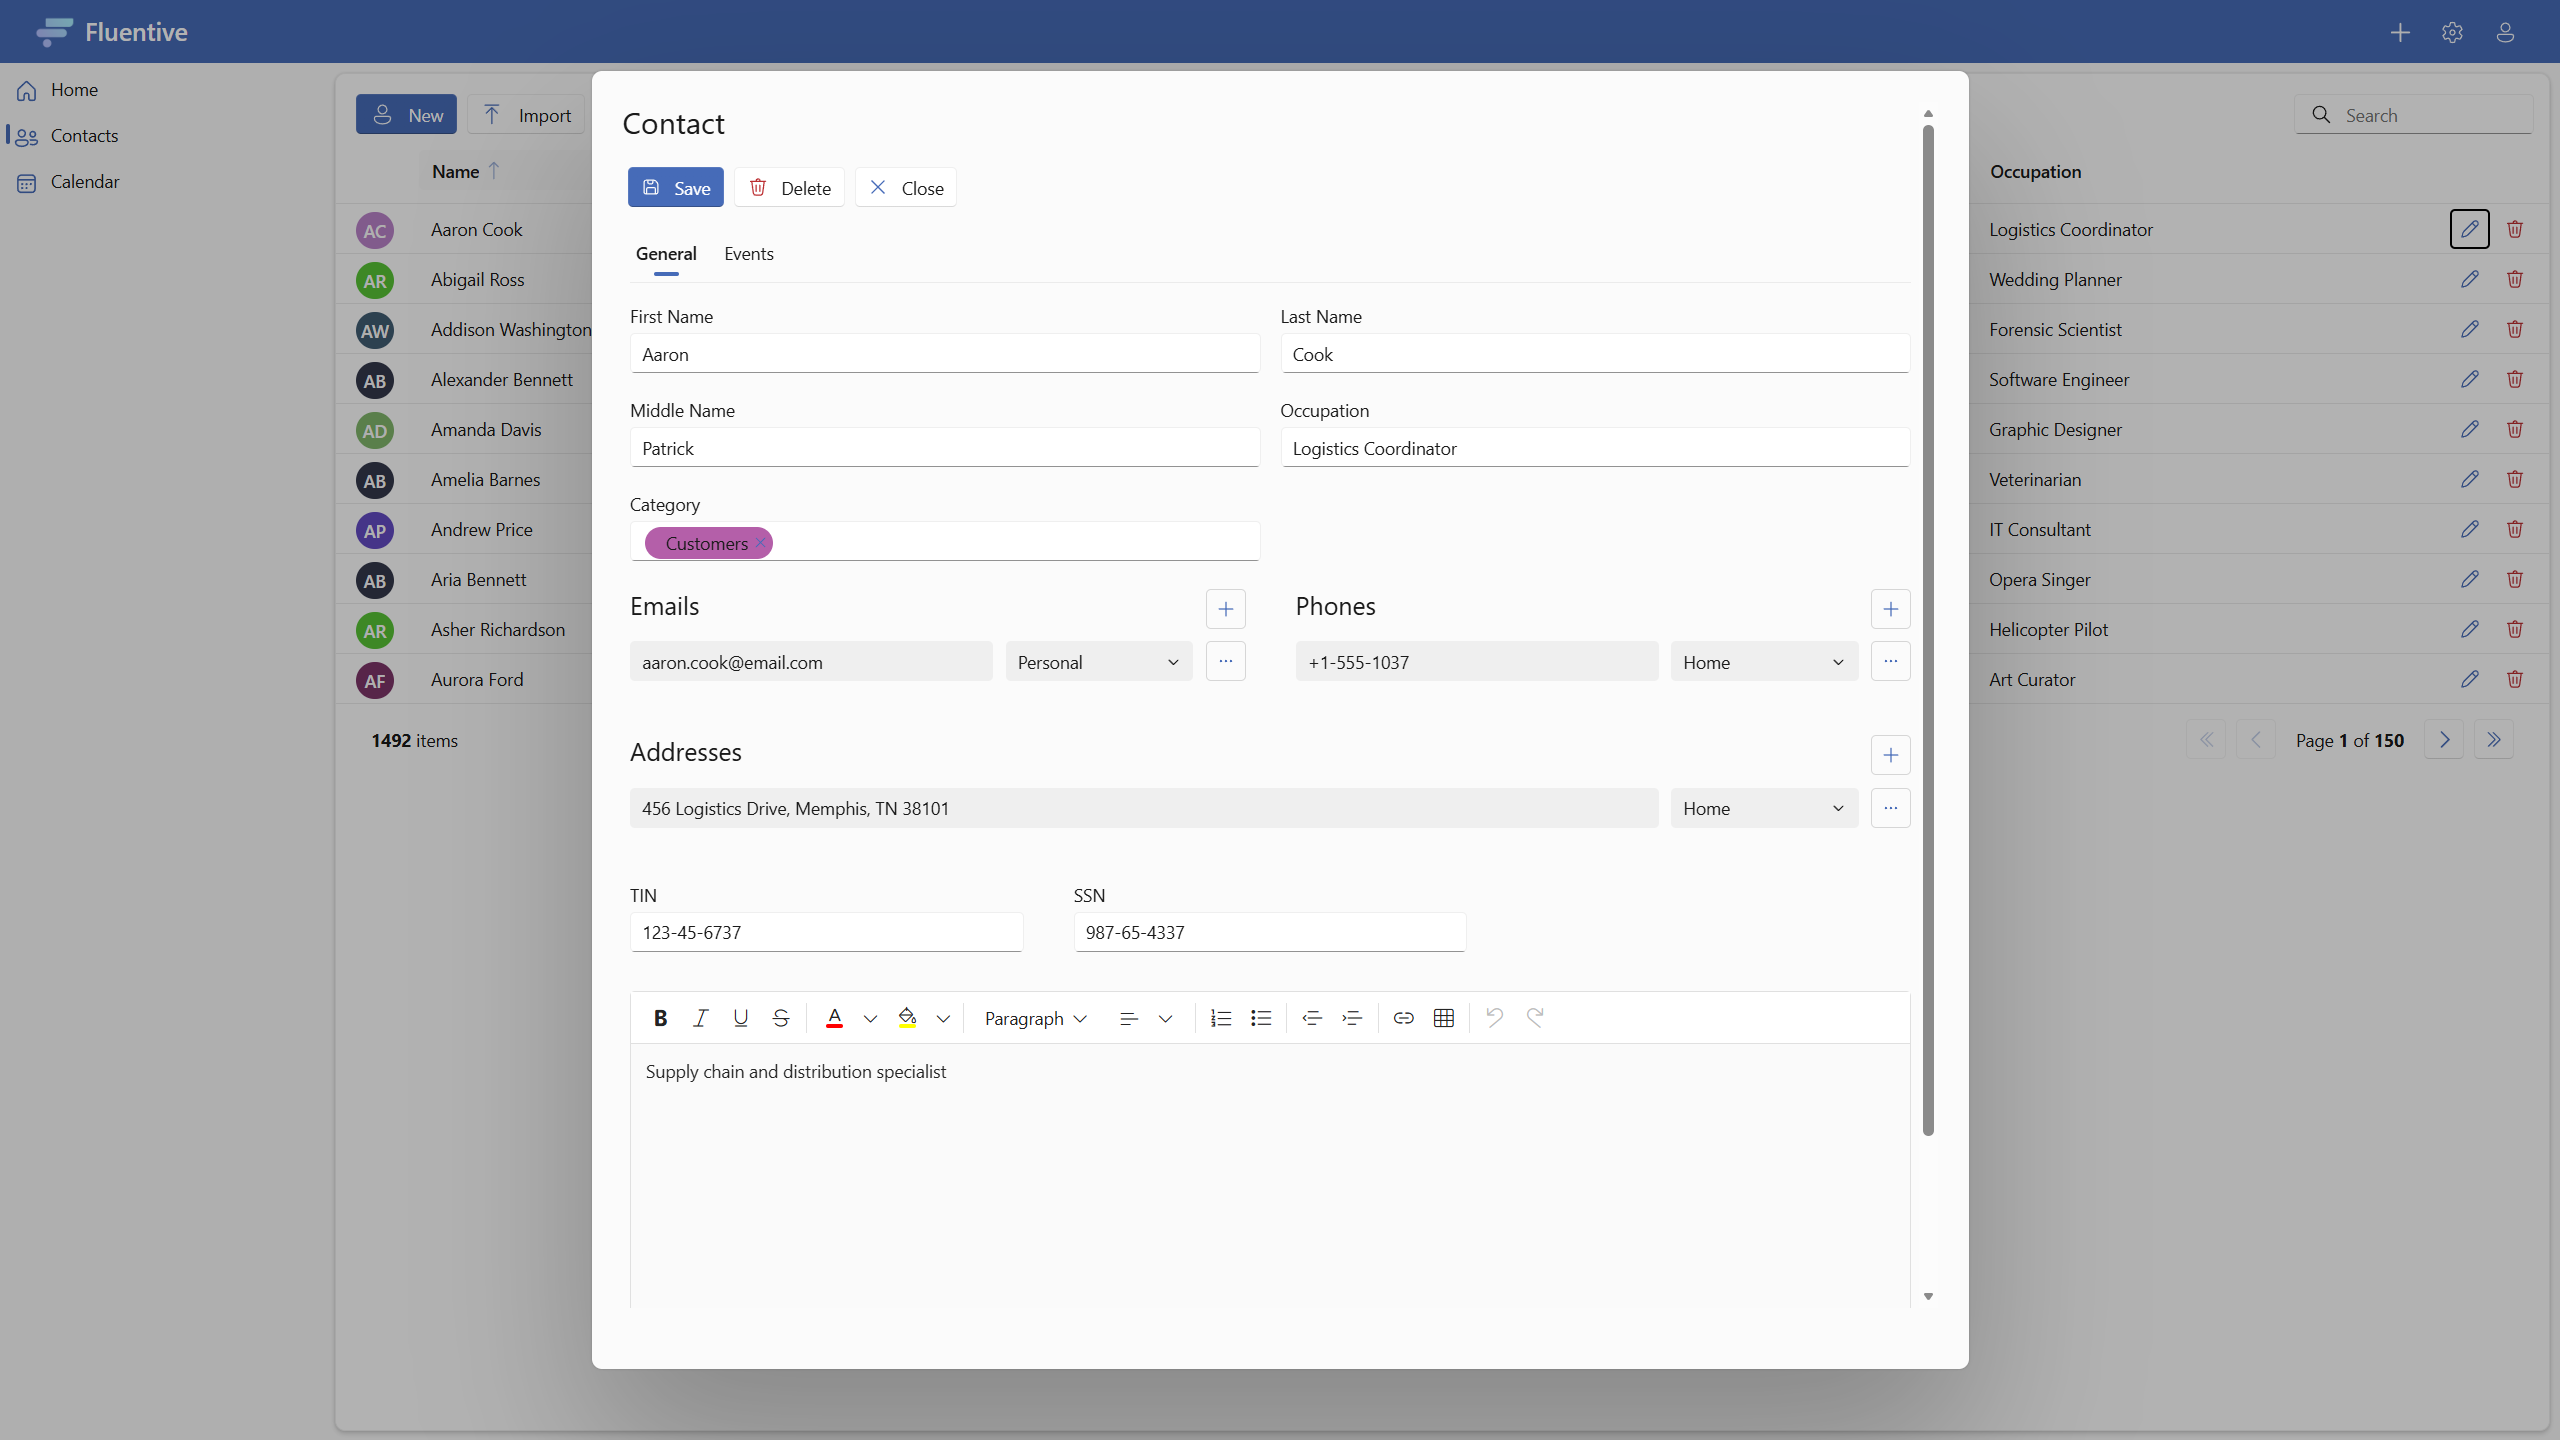Viewport: 2560px width, 1440px height.
Task: Delete the Art Curator row
Action: click(2514, 679)
